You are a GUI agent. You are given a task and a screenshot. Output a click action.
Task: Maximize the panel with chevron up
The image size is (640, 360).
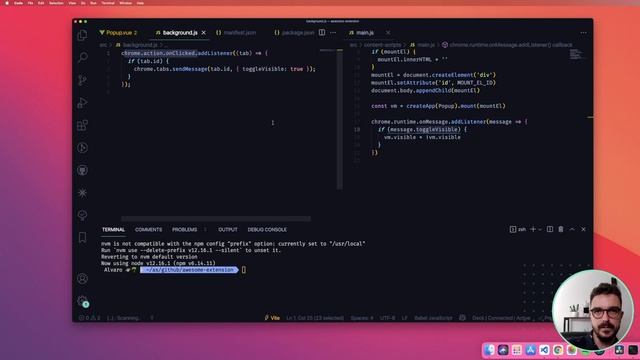click(572, 229)
